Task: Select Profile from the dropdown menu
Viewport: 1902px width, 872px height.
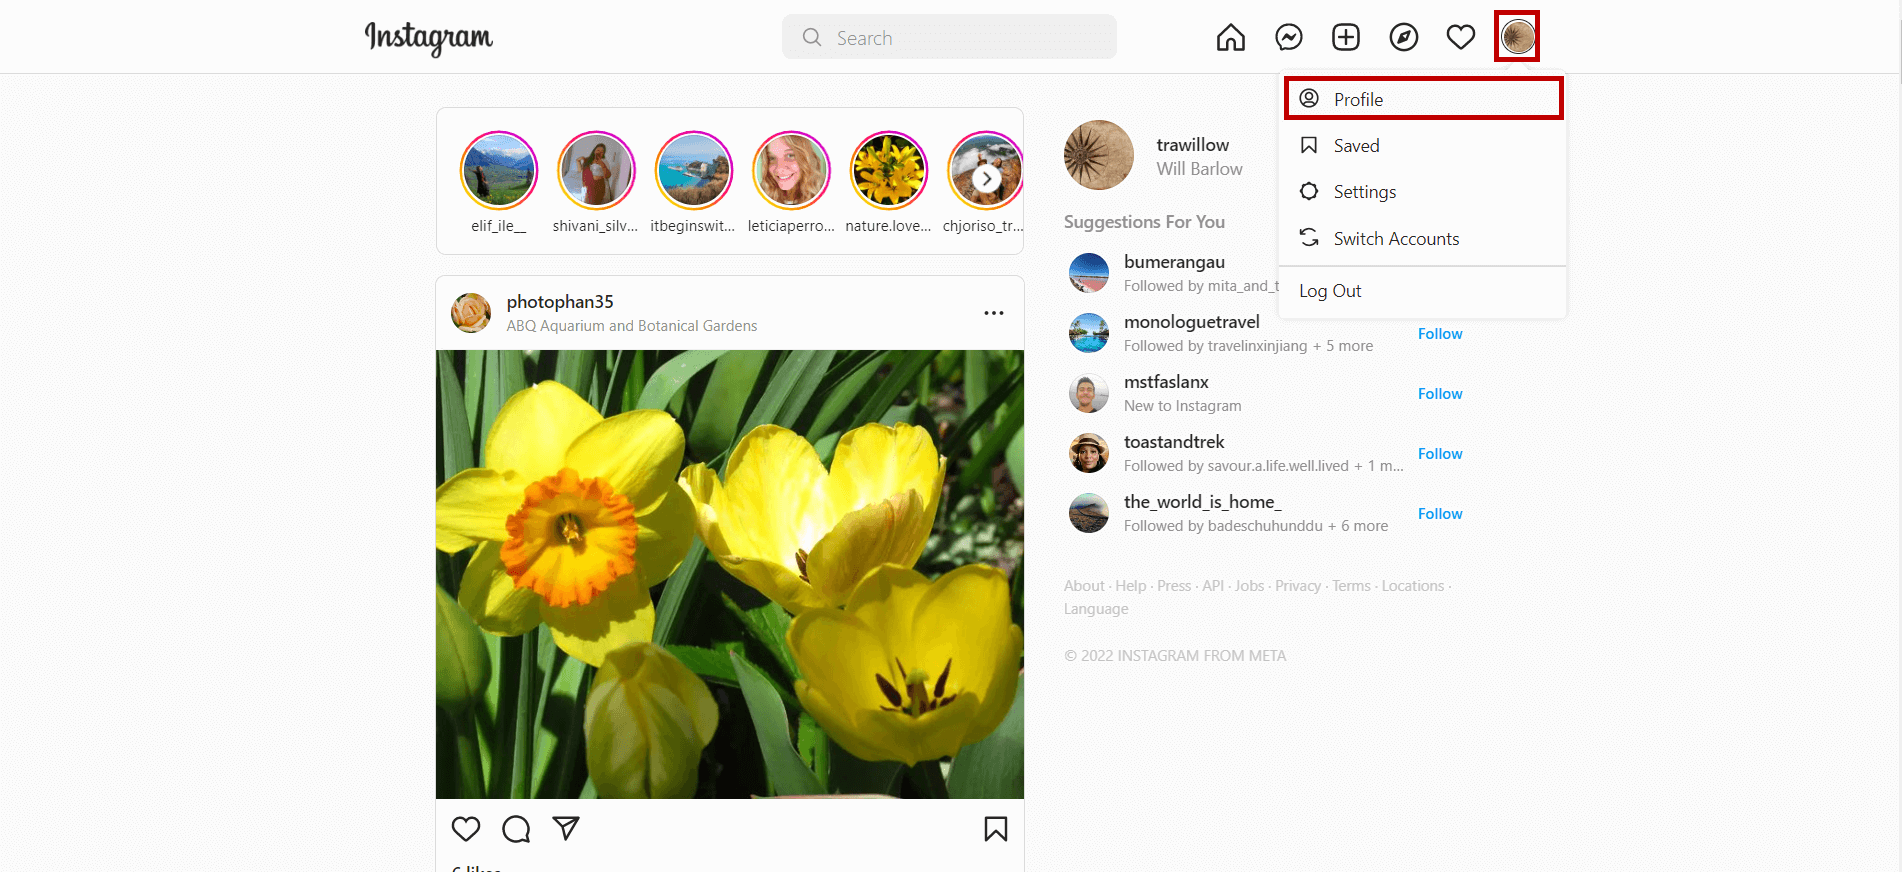Action: click(x=1423, y=99)
